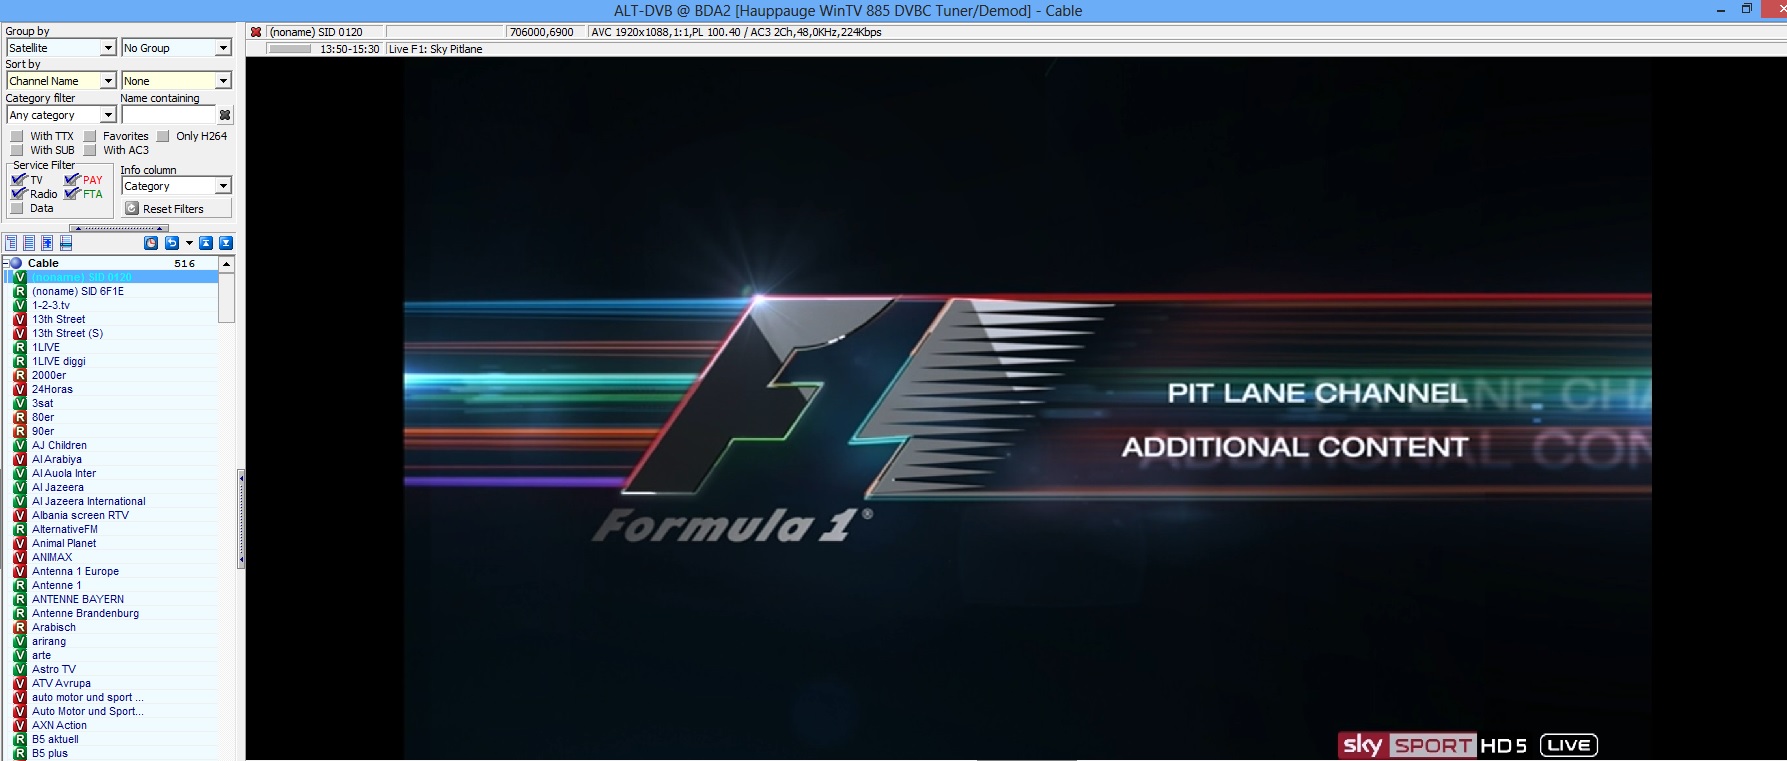The width and height of the screenshot is (1787, 761).
Task: Enable the Only H264 checkbox
Action: (163, 136)
